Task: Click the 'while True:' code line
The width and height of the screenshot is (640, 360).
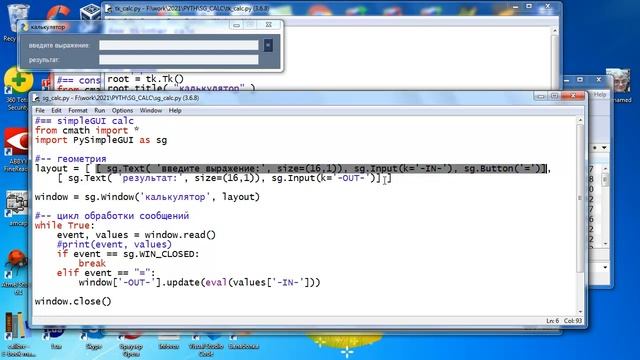Action: (64, 225)
